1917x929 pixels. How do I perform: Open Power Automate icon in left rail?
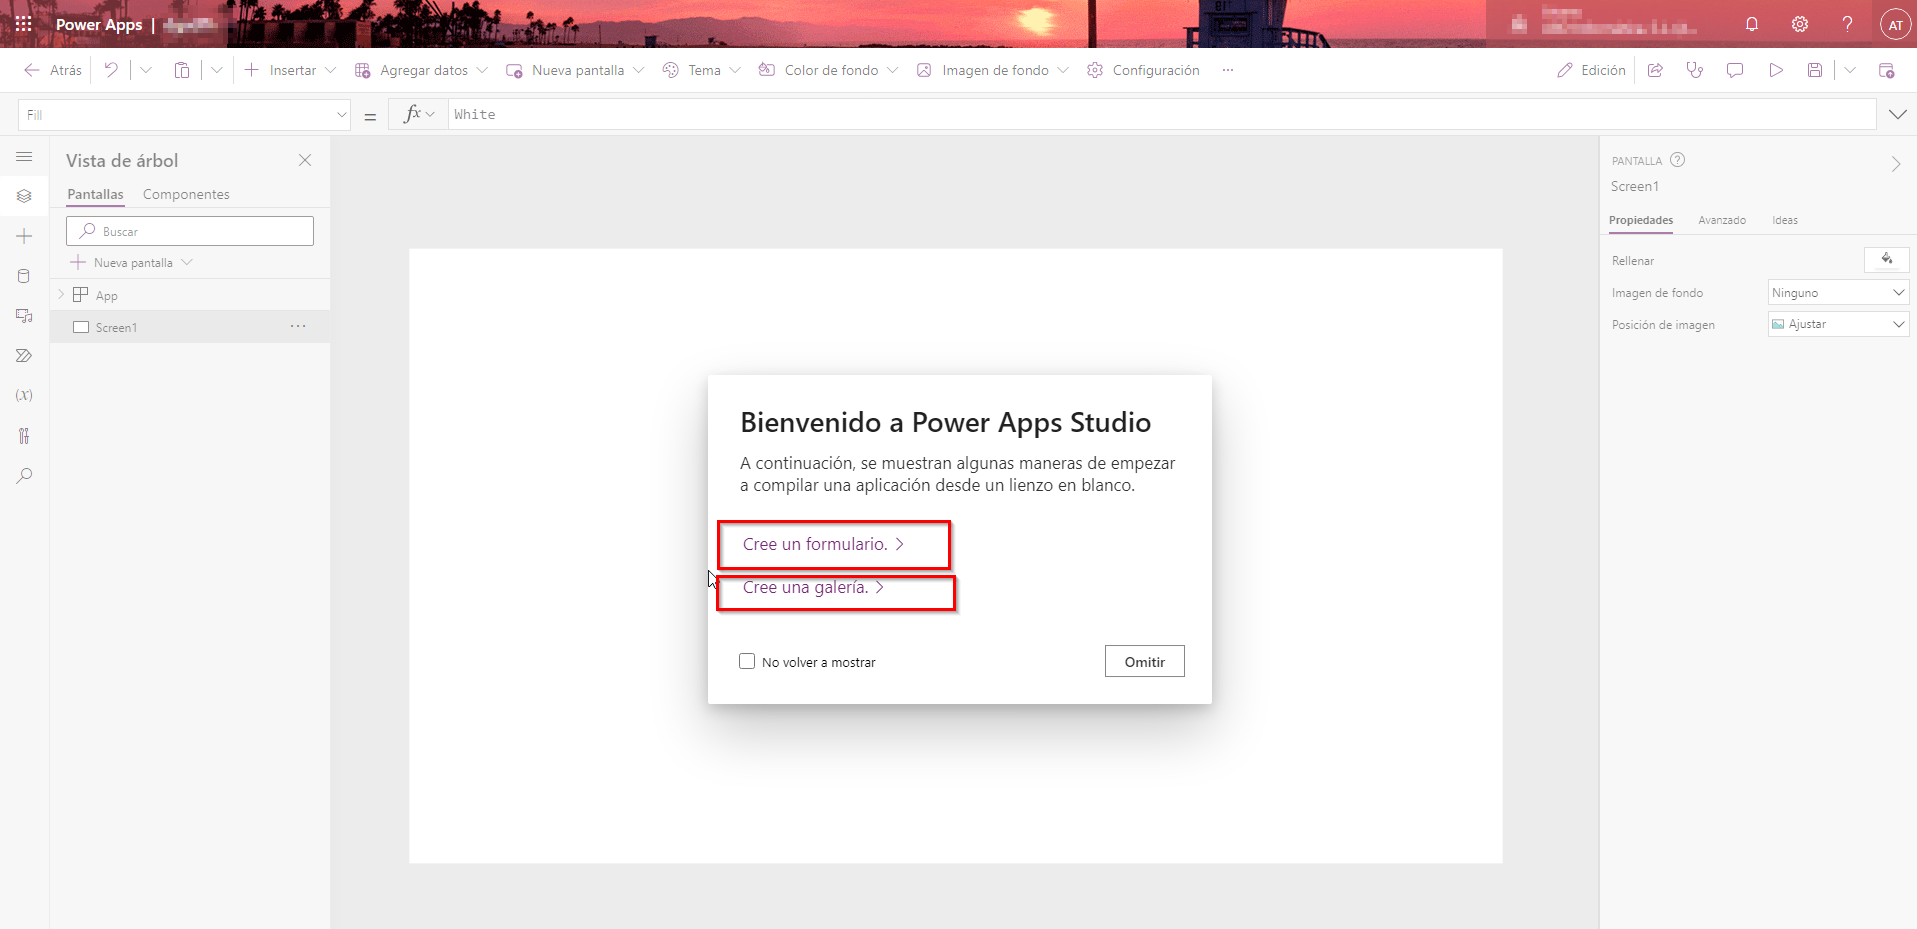[24, 356]
